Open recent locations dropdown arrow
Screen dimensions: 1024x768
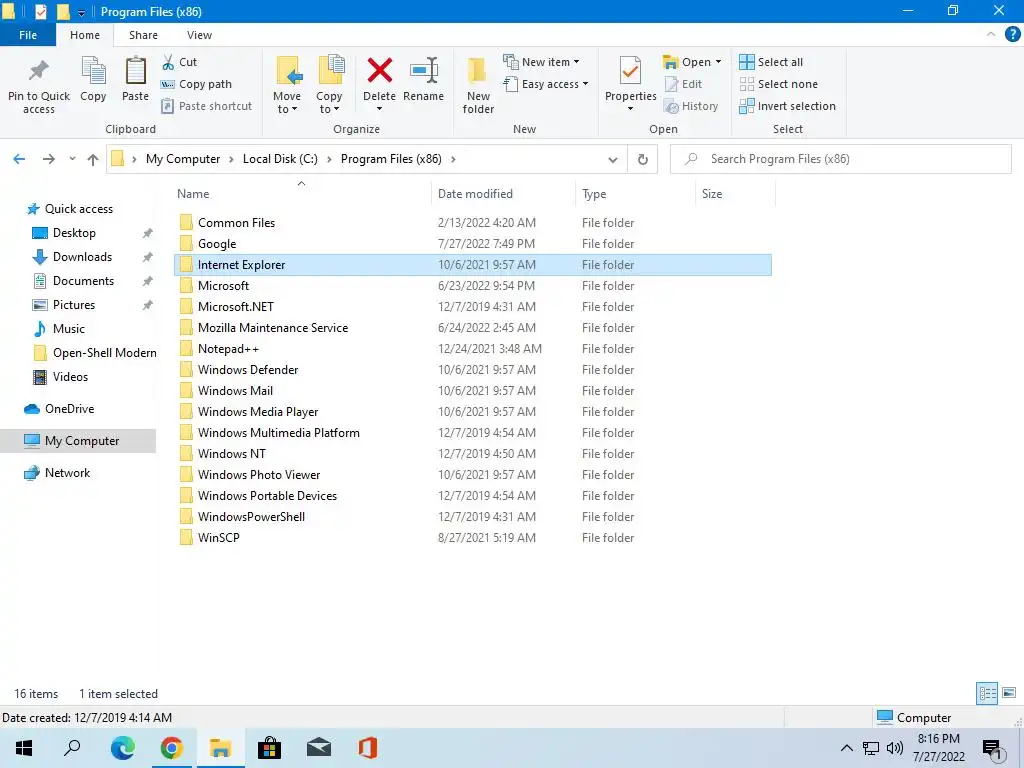pyautogui.click(x=72, y=159)
